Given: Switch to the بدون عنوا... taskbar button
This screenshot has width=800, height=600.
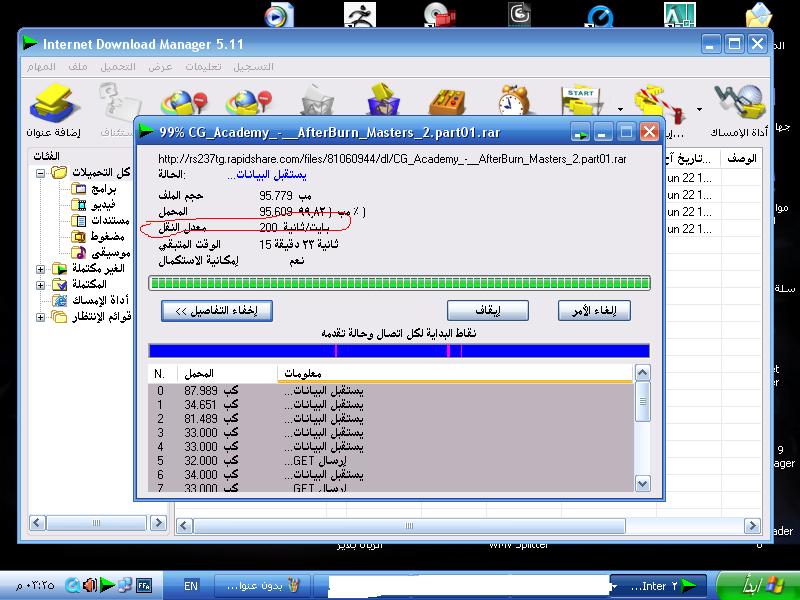Looking at the screenshot, I should [x=261, y=586].
